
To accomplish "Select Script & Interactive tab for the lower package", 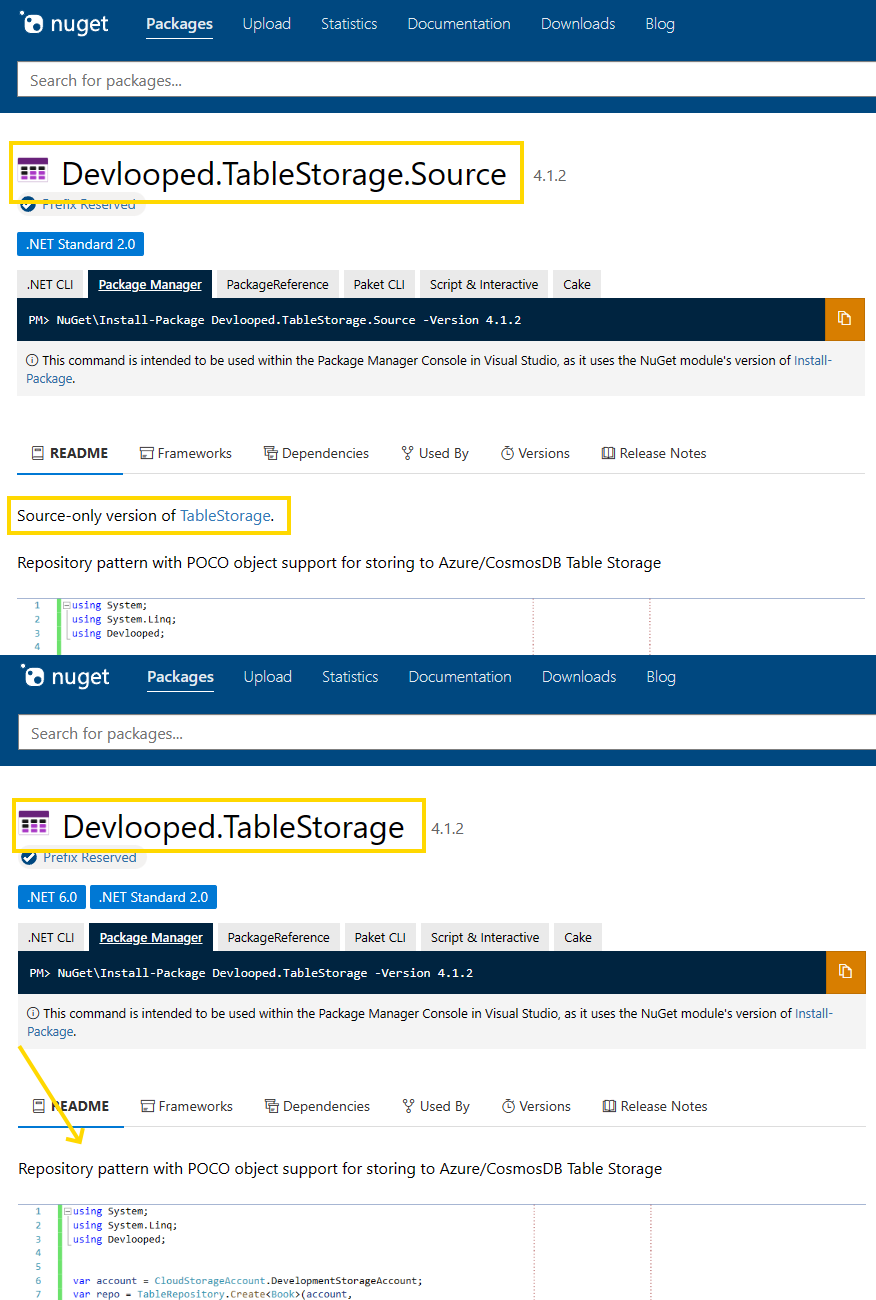I will pos(485,937).
